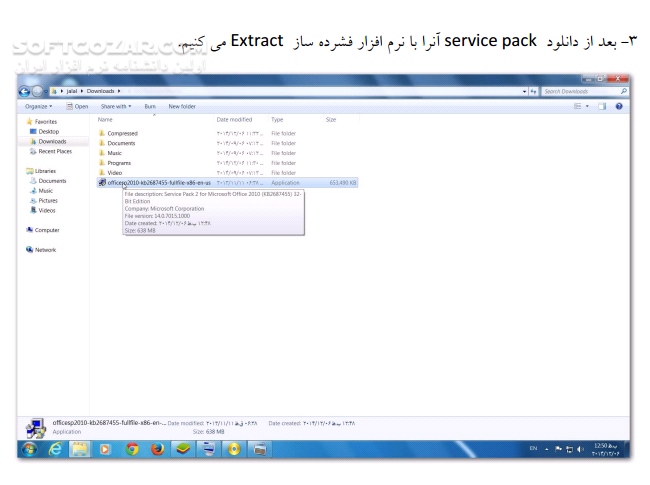Open Windows Explorer taskbar icon
The width and height of the screenshot is (650, 485).
click(80, 449)
